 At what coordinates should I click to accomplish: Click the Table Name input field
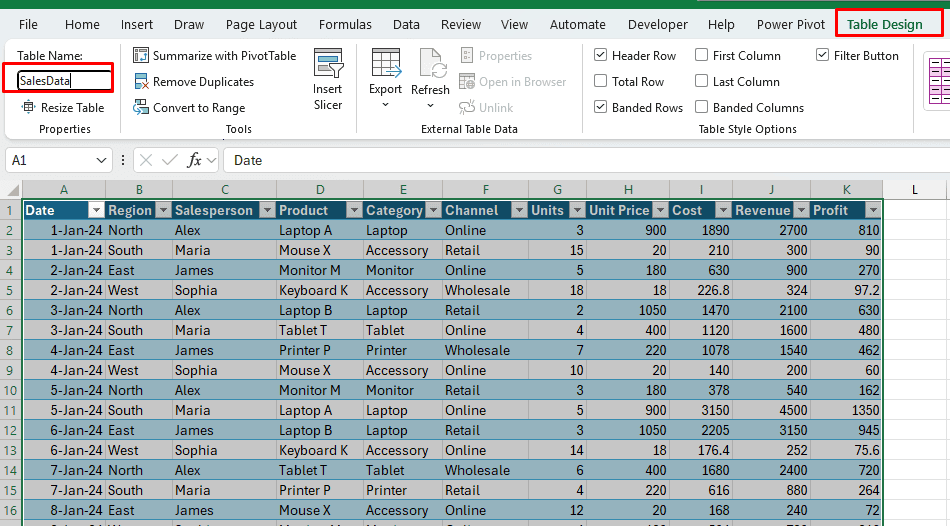pyautogui.click(x=64, y=81)
